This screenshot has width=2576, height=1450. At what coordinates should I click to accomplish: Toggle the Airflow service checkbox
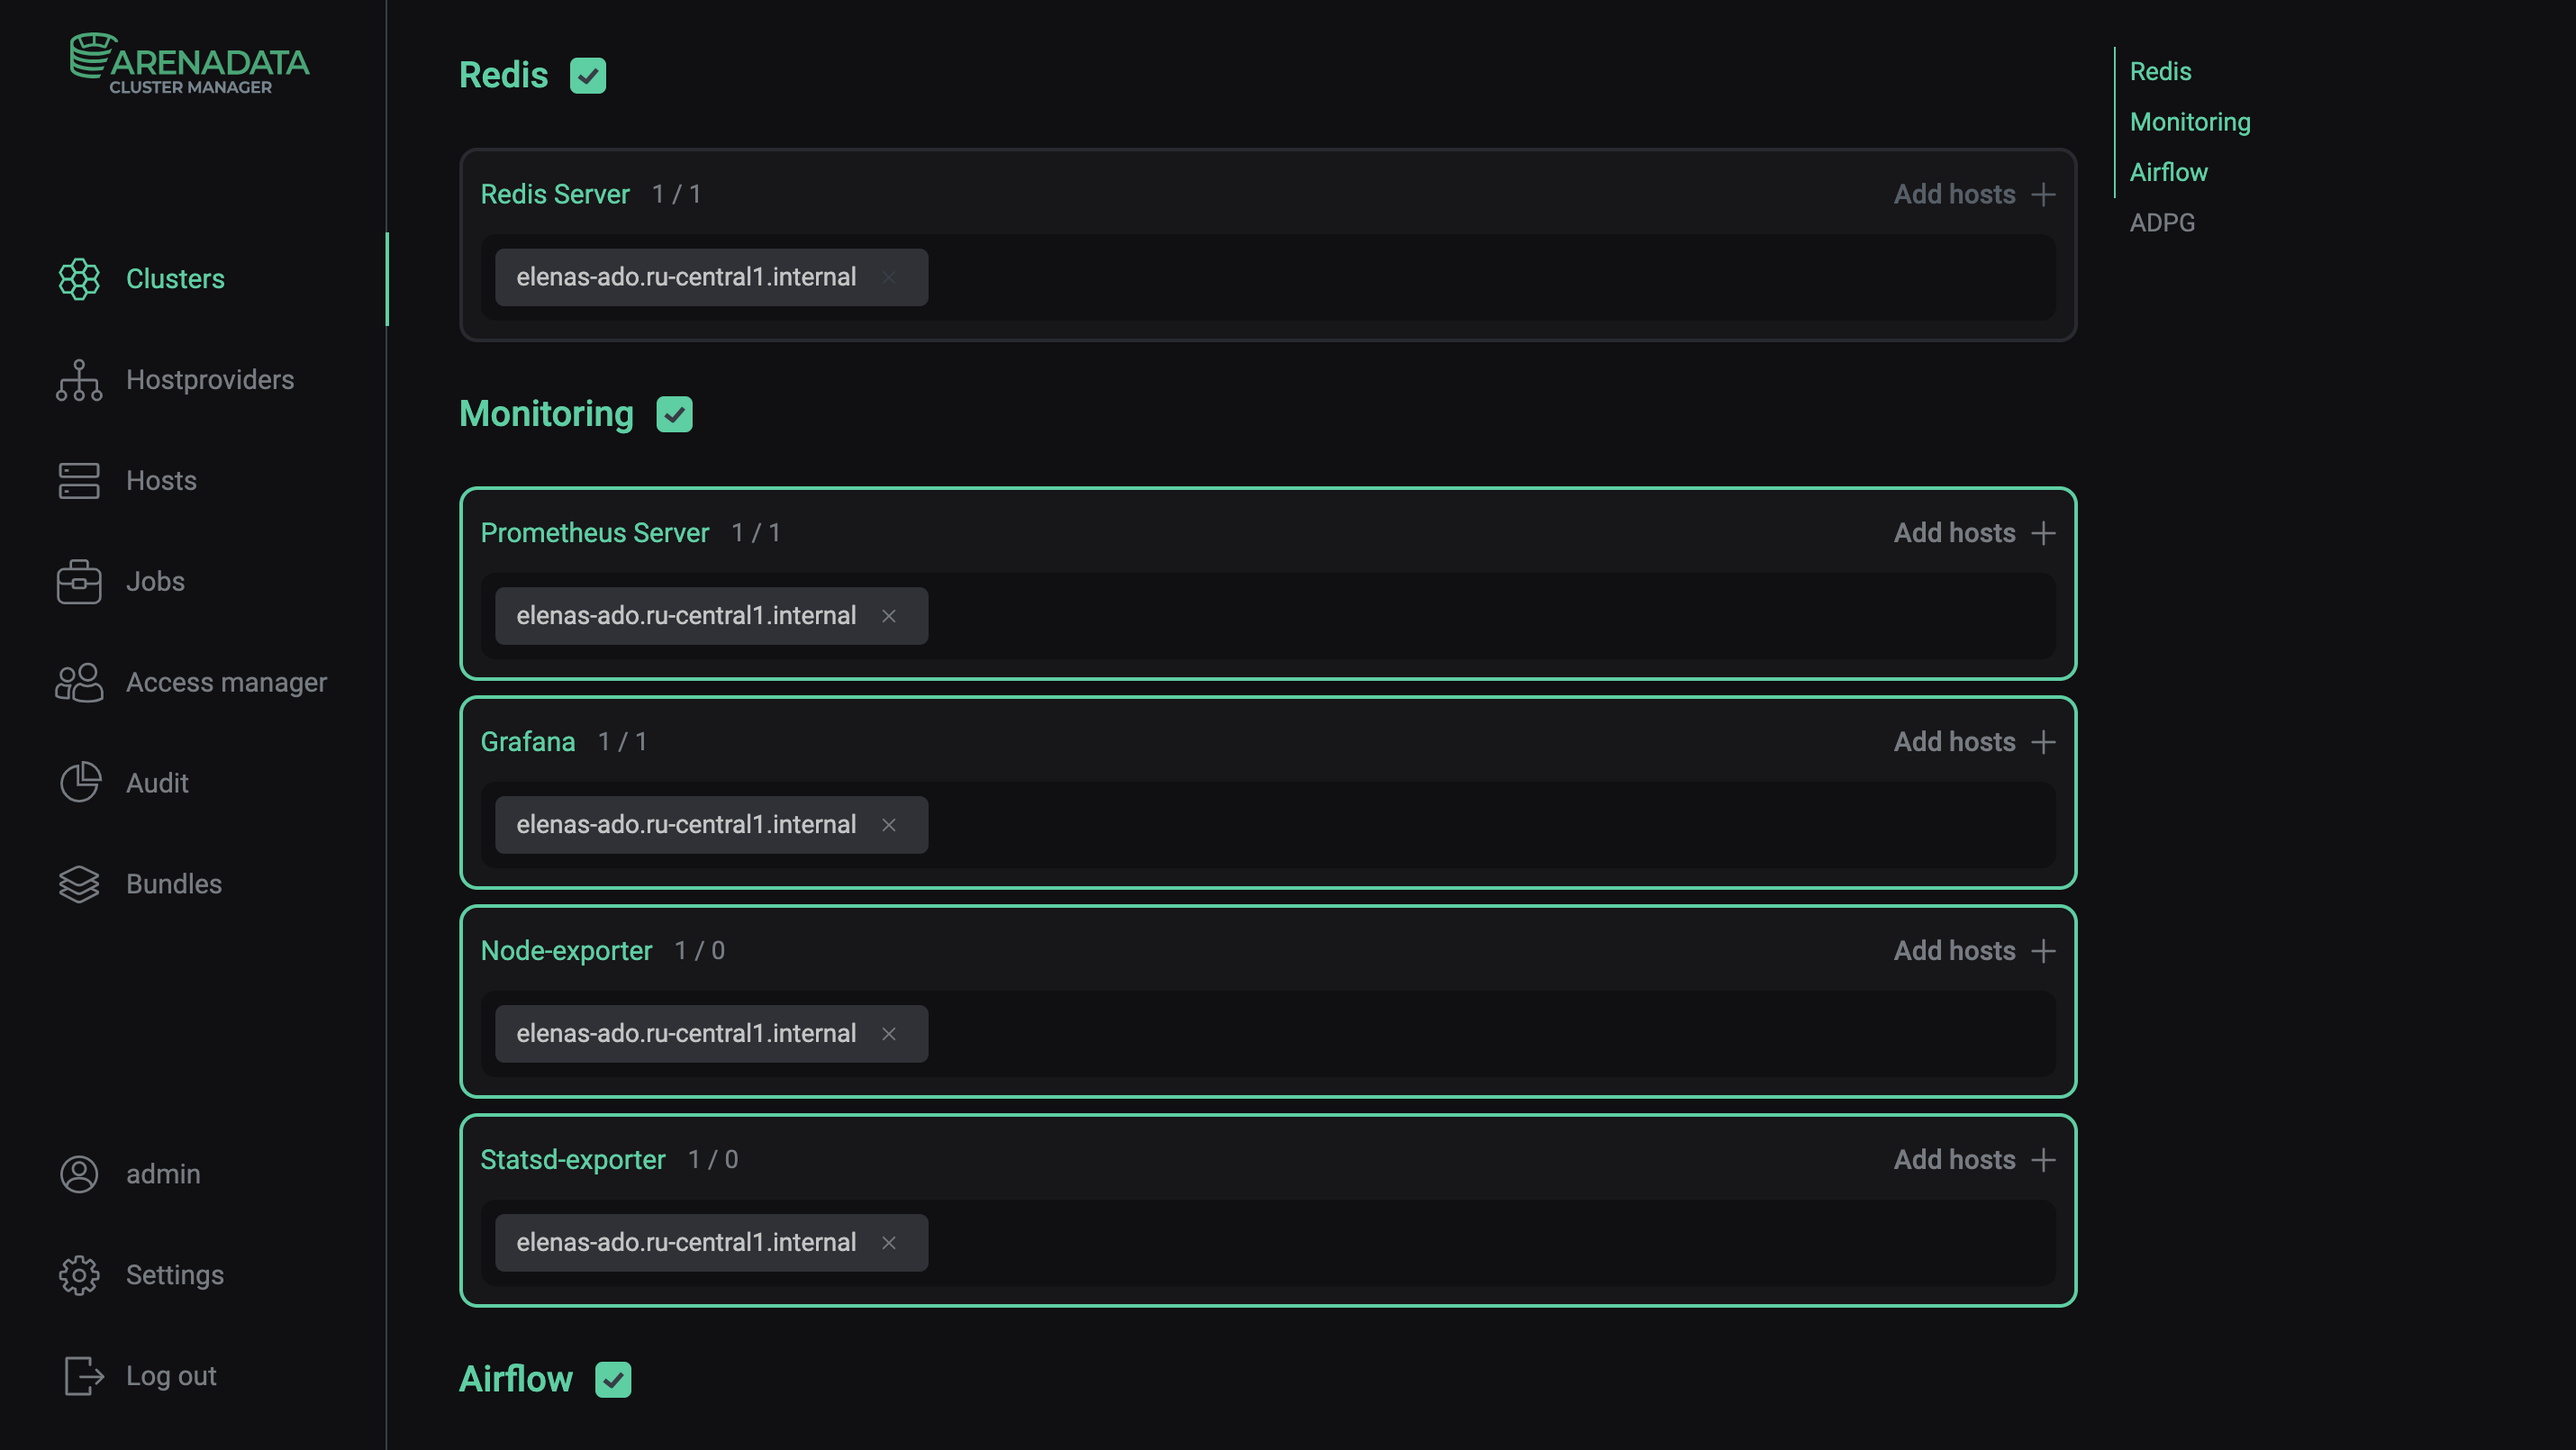coord(614,1379)
